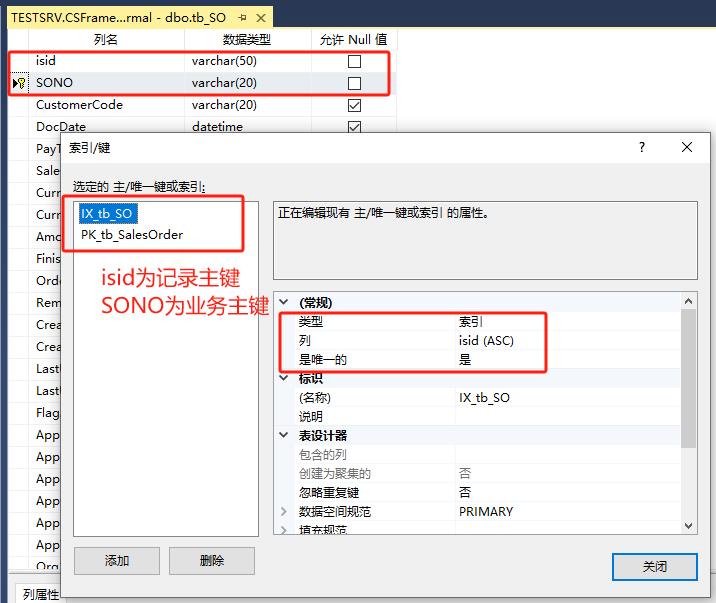The width and height of the screenshot is (716, 603).
Task: Select the 类型 property value 索引
Action: (471, 321)
